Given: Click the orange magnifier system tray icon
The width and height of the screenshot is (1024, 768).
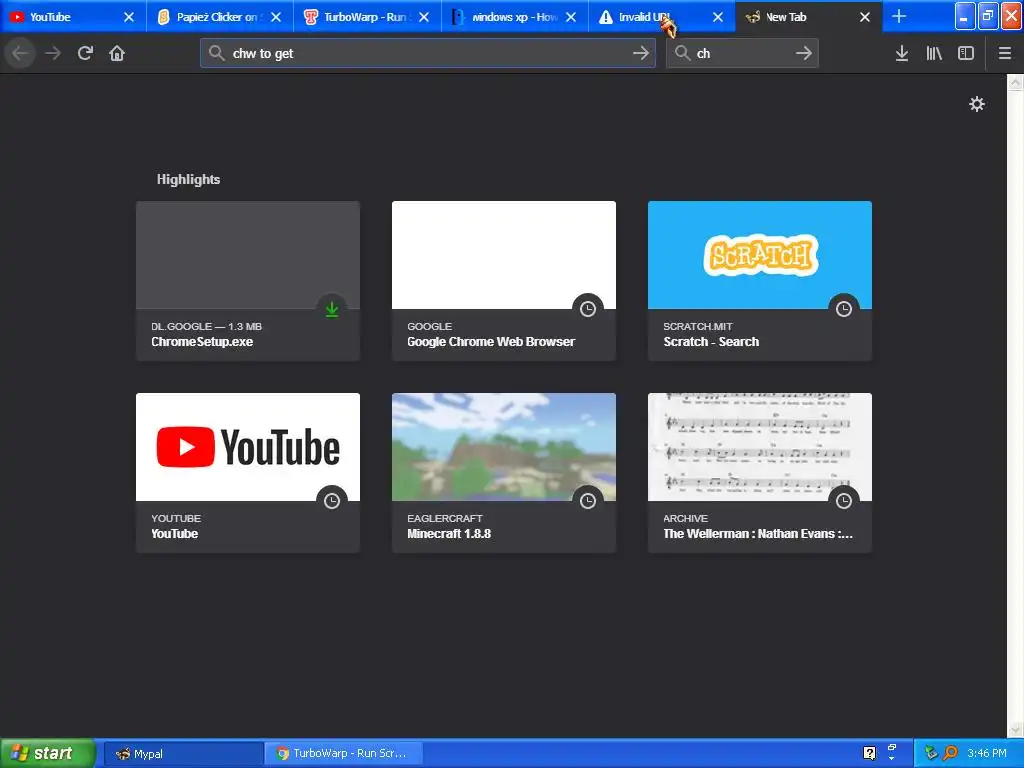Looking at the screenshot, I should coord(951,753).
